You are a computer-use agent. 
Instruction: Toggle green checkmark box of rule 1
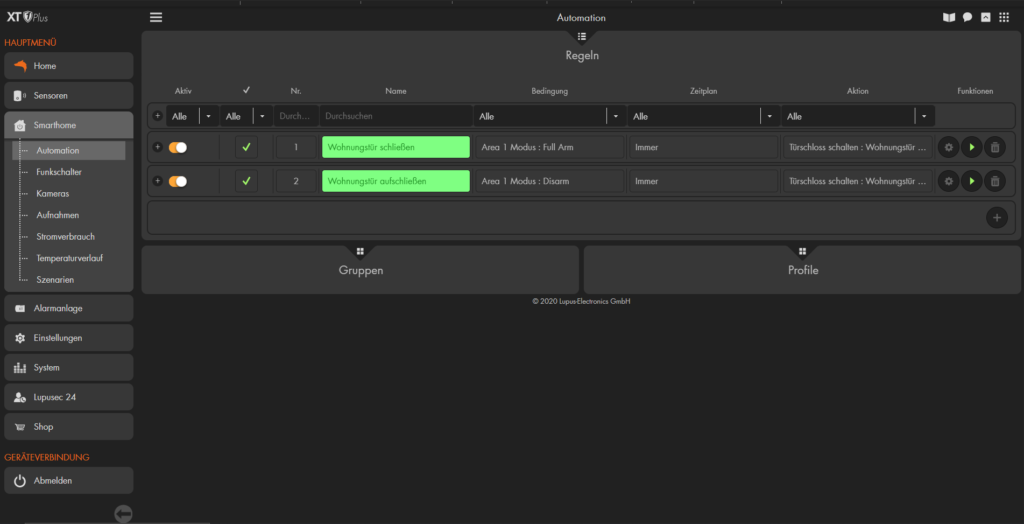pos(246,148)
